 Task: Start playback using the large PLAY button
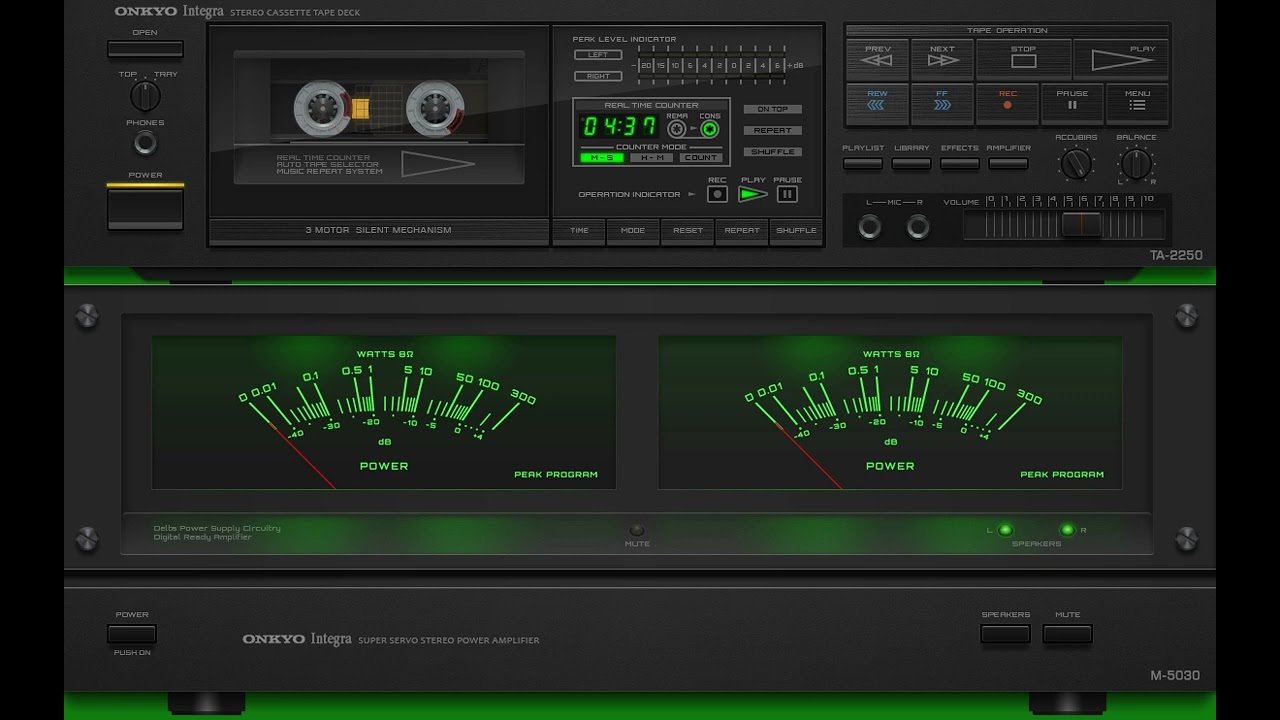coord(1121,60)
